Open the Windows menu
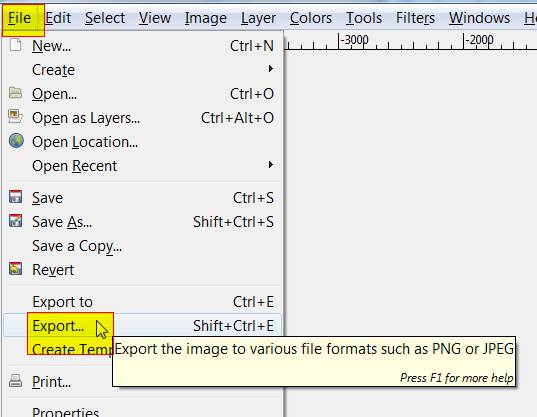 pyautogui.click(x=479, y=18)
